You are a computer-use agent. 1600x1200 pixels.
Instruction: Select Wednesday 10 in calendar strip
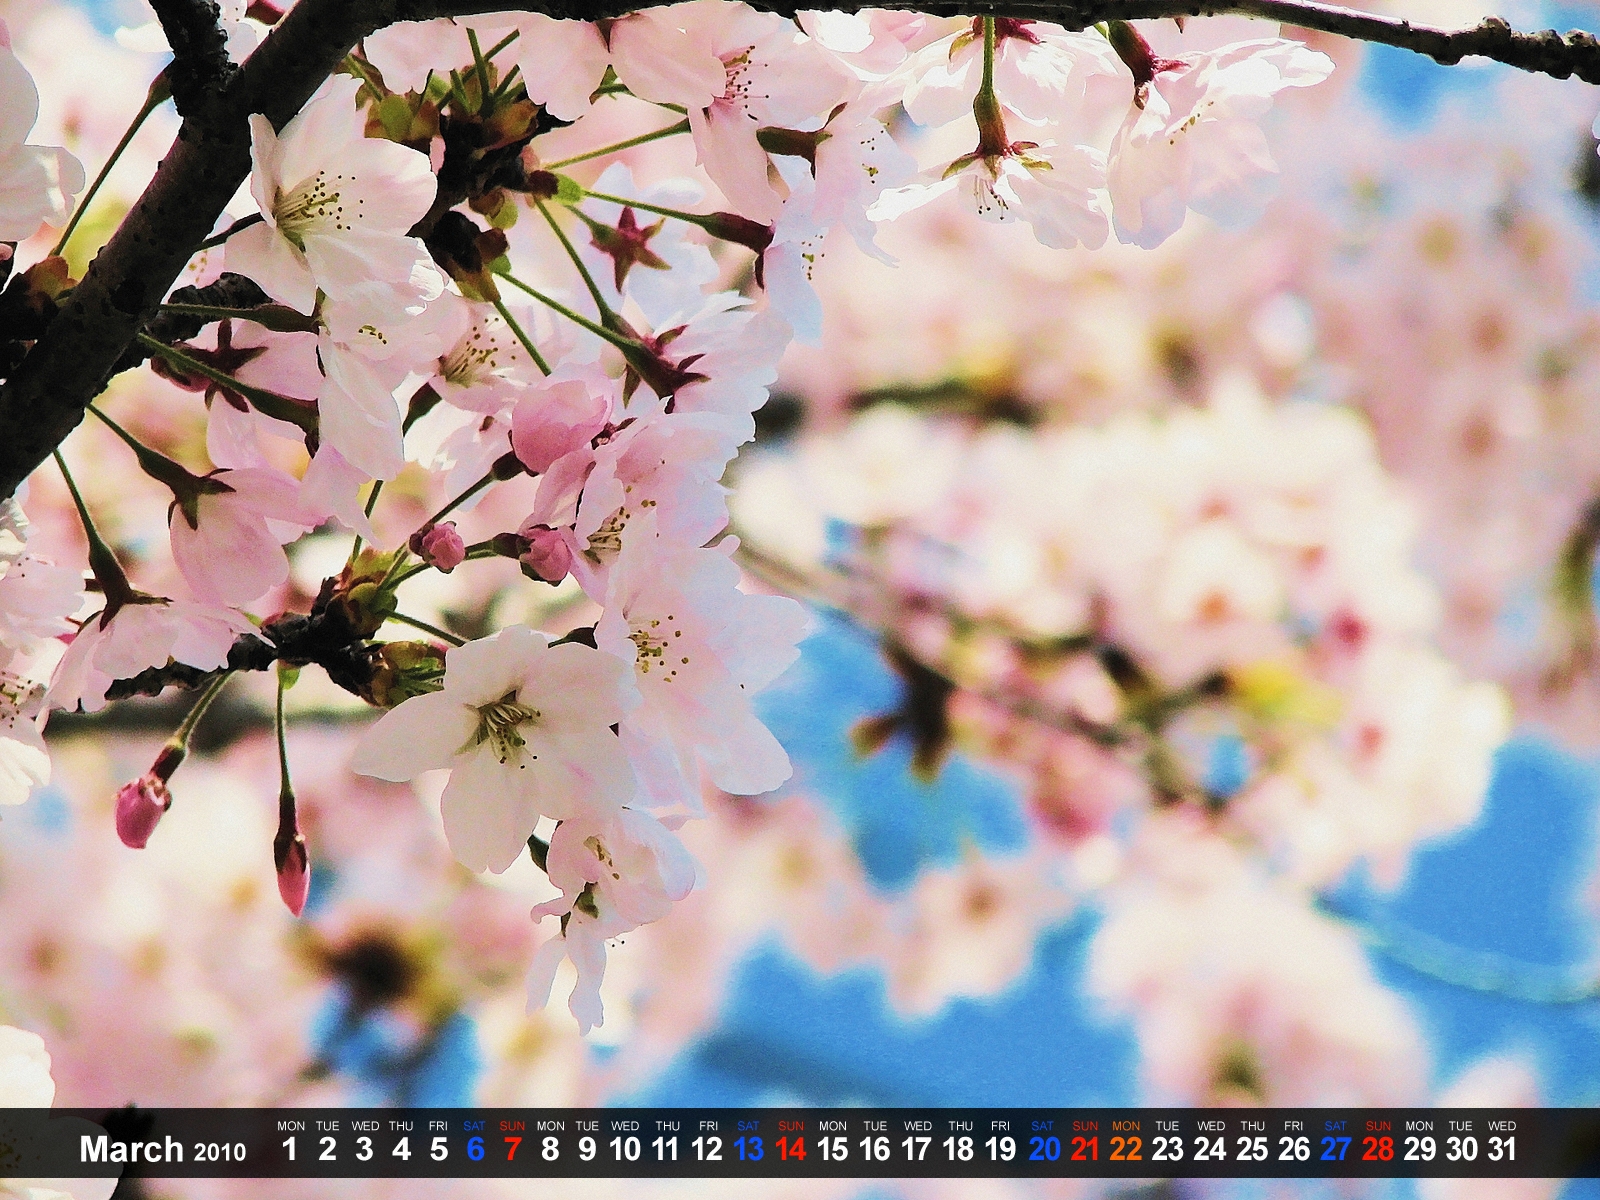625,1149
